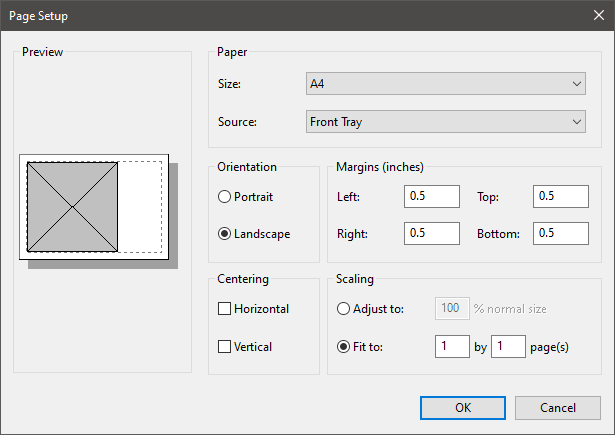The image size is (615, 435).
Task: Click the percent normal size field
Action: pos(451,309)
